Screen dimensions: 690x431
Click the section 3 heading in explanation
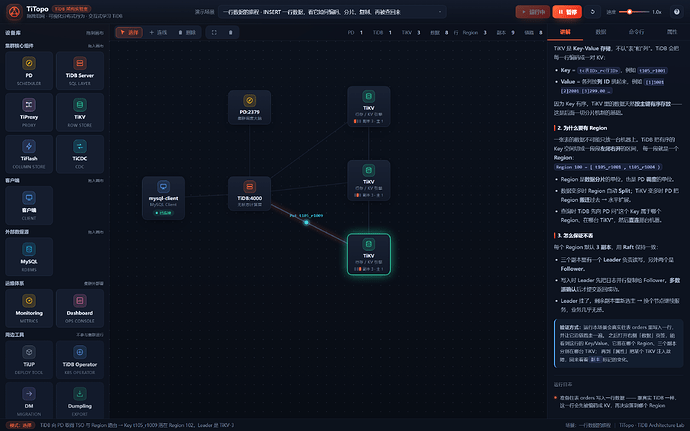tap(575, 236)
